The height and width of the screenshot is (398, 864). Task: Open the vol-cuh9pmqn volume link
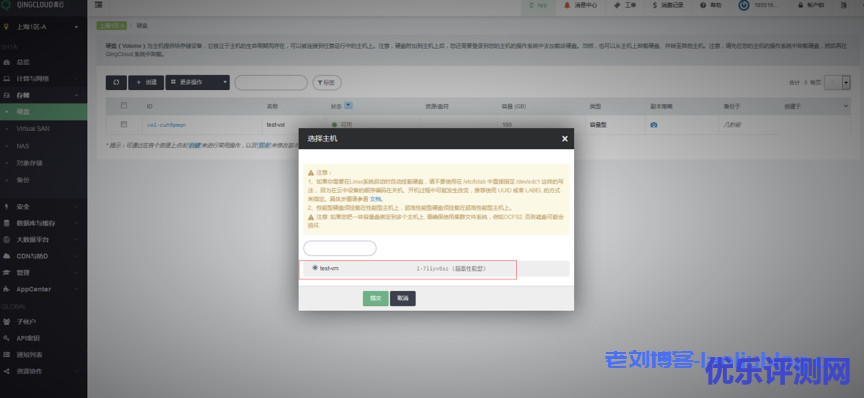tap(166, 125)
